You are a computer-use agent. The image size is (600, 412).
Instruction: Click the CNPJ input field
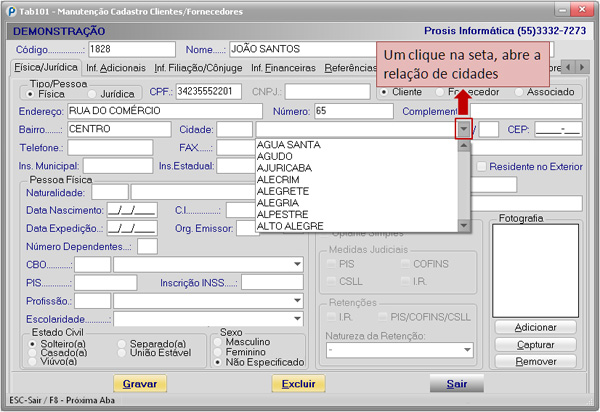pos(328,91)
